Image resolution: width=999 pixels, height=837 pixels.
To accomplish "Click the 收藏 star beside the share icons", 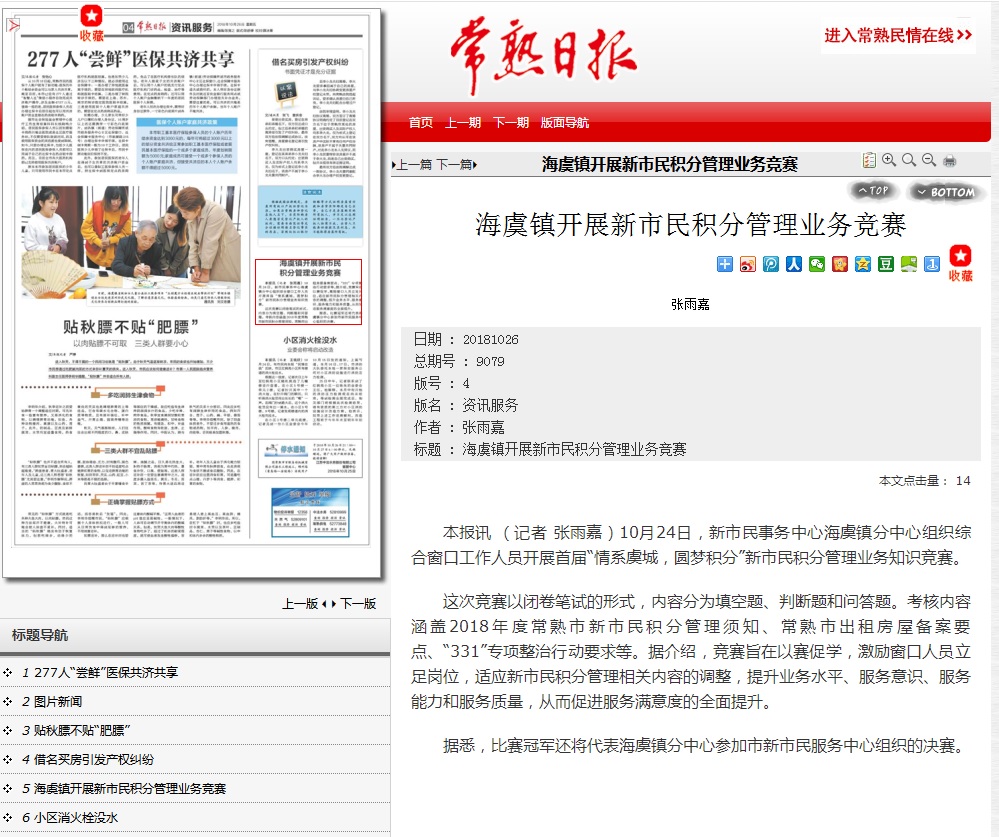I will (960, 263).
